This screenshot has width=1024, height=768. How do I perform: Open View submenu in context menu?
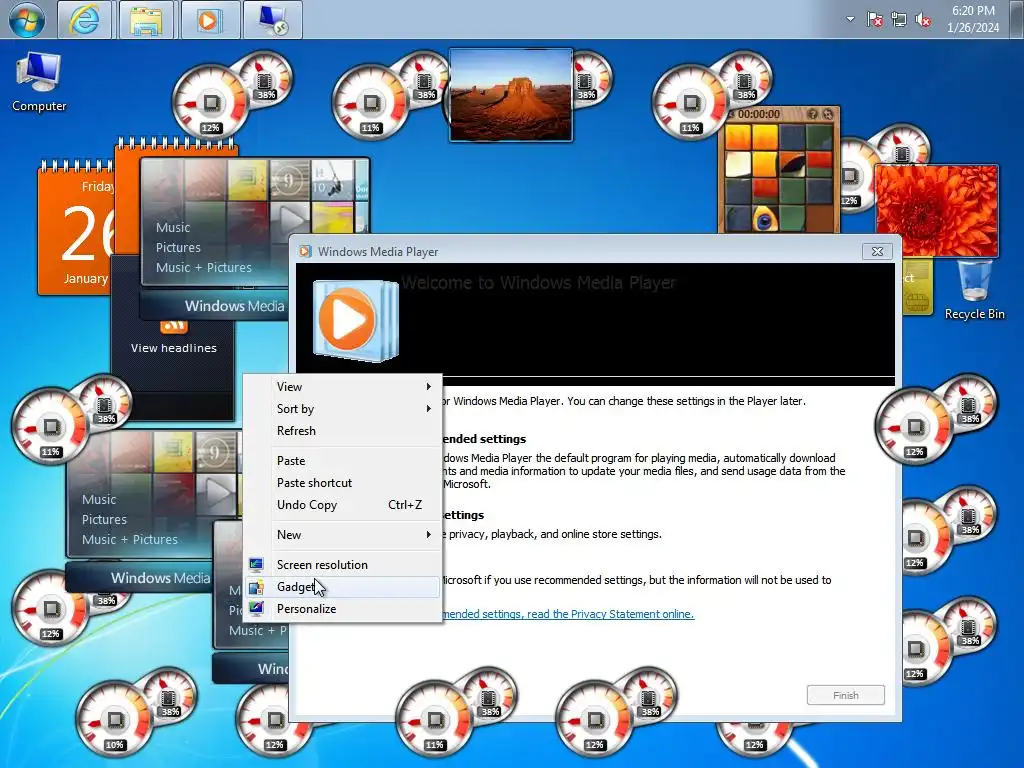pos(342,387)
